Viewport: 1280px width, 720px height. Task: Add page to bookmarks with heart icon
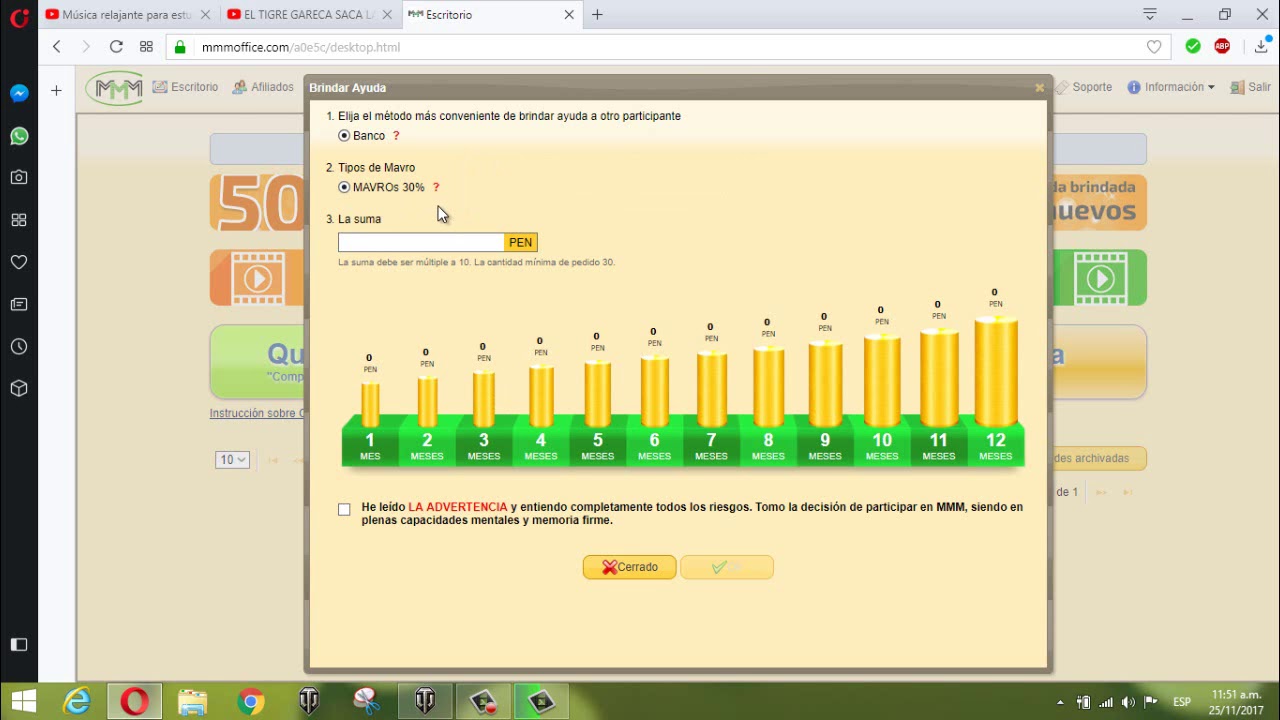(x=1154, y=47)
